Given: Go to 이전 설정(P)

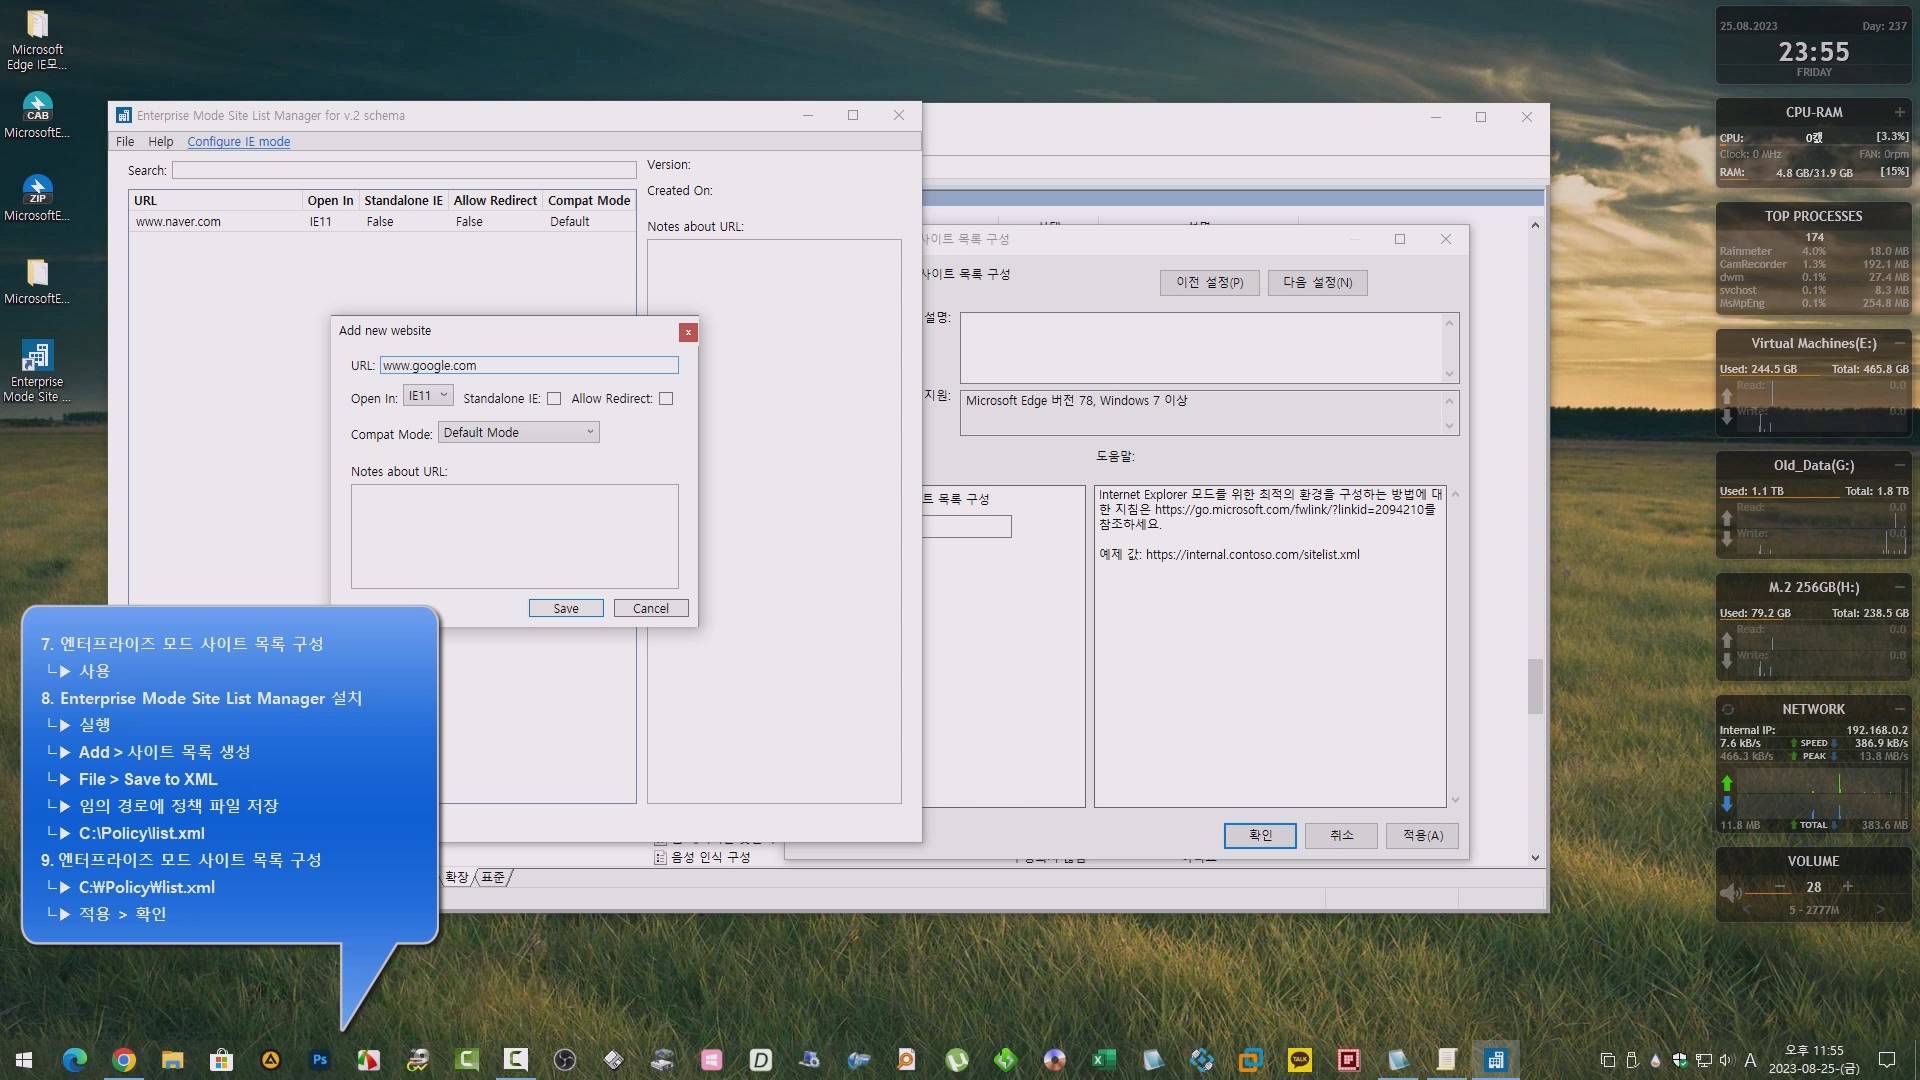Looking at the screenshot, I should (x=1209, y=282).
